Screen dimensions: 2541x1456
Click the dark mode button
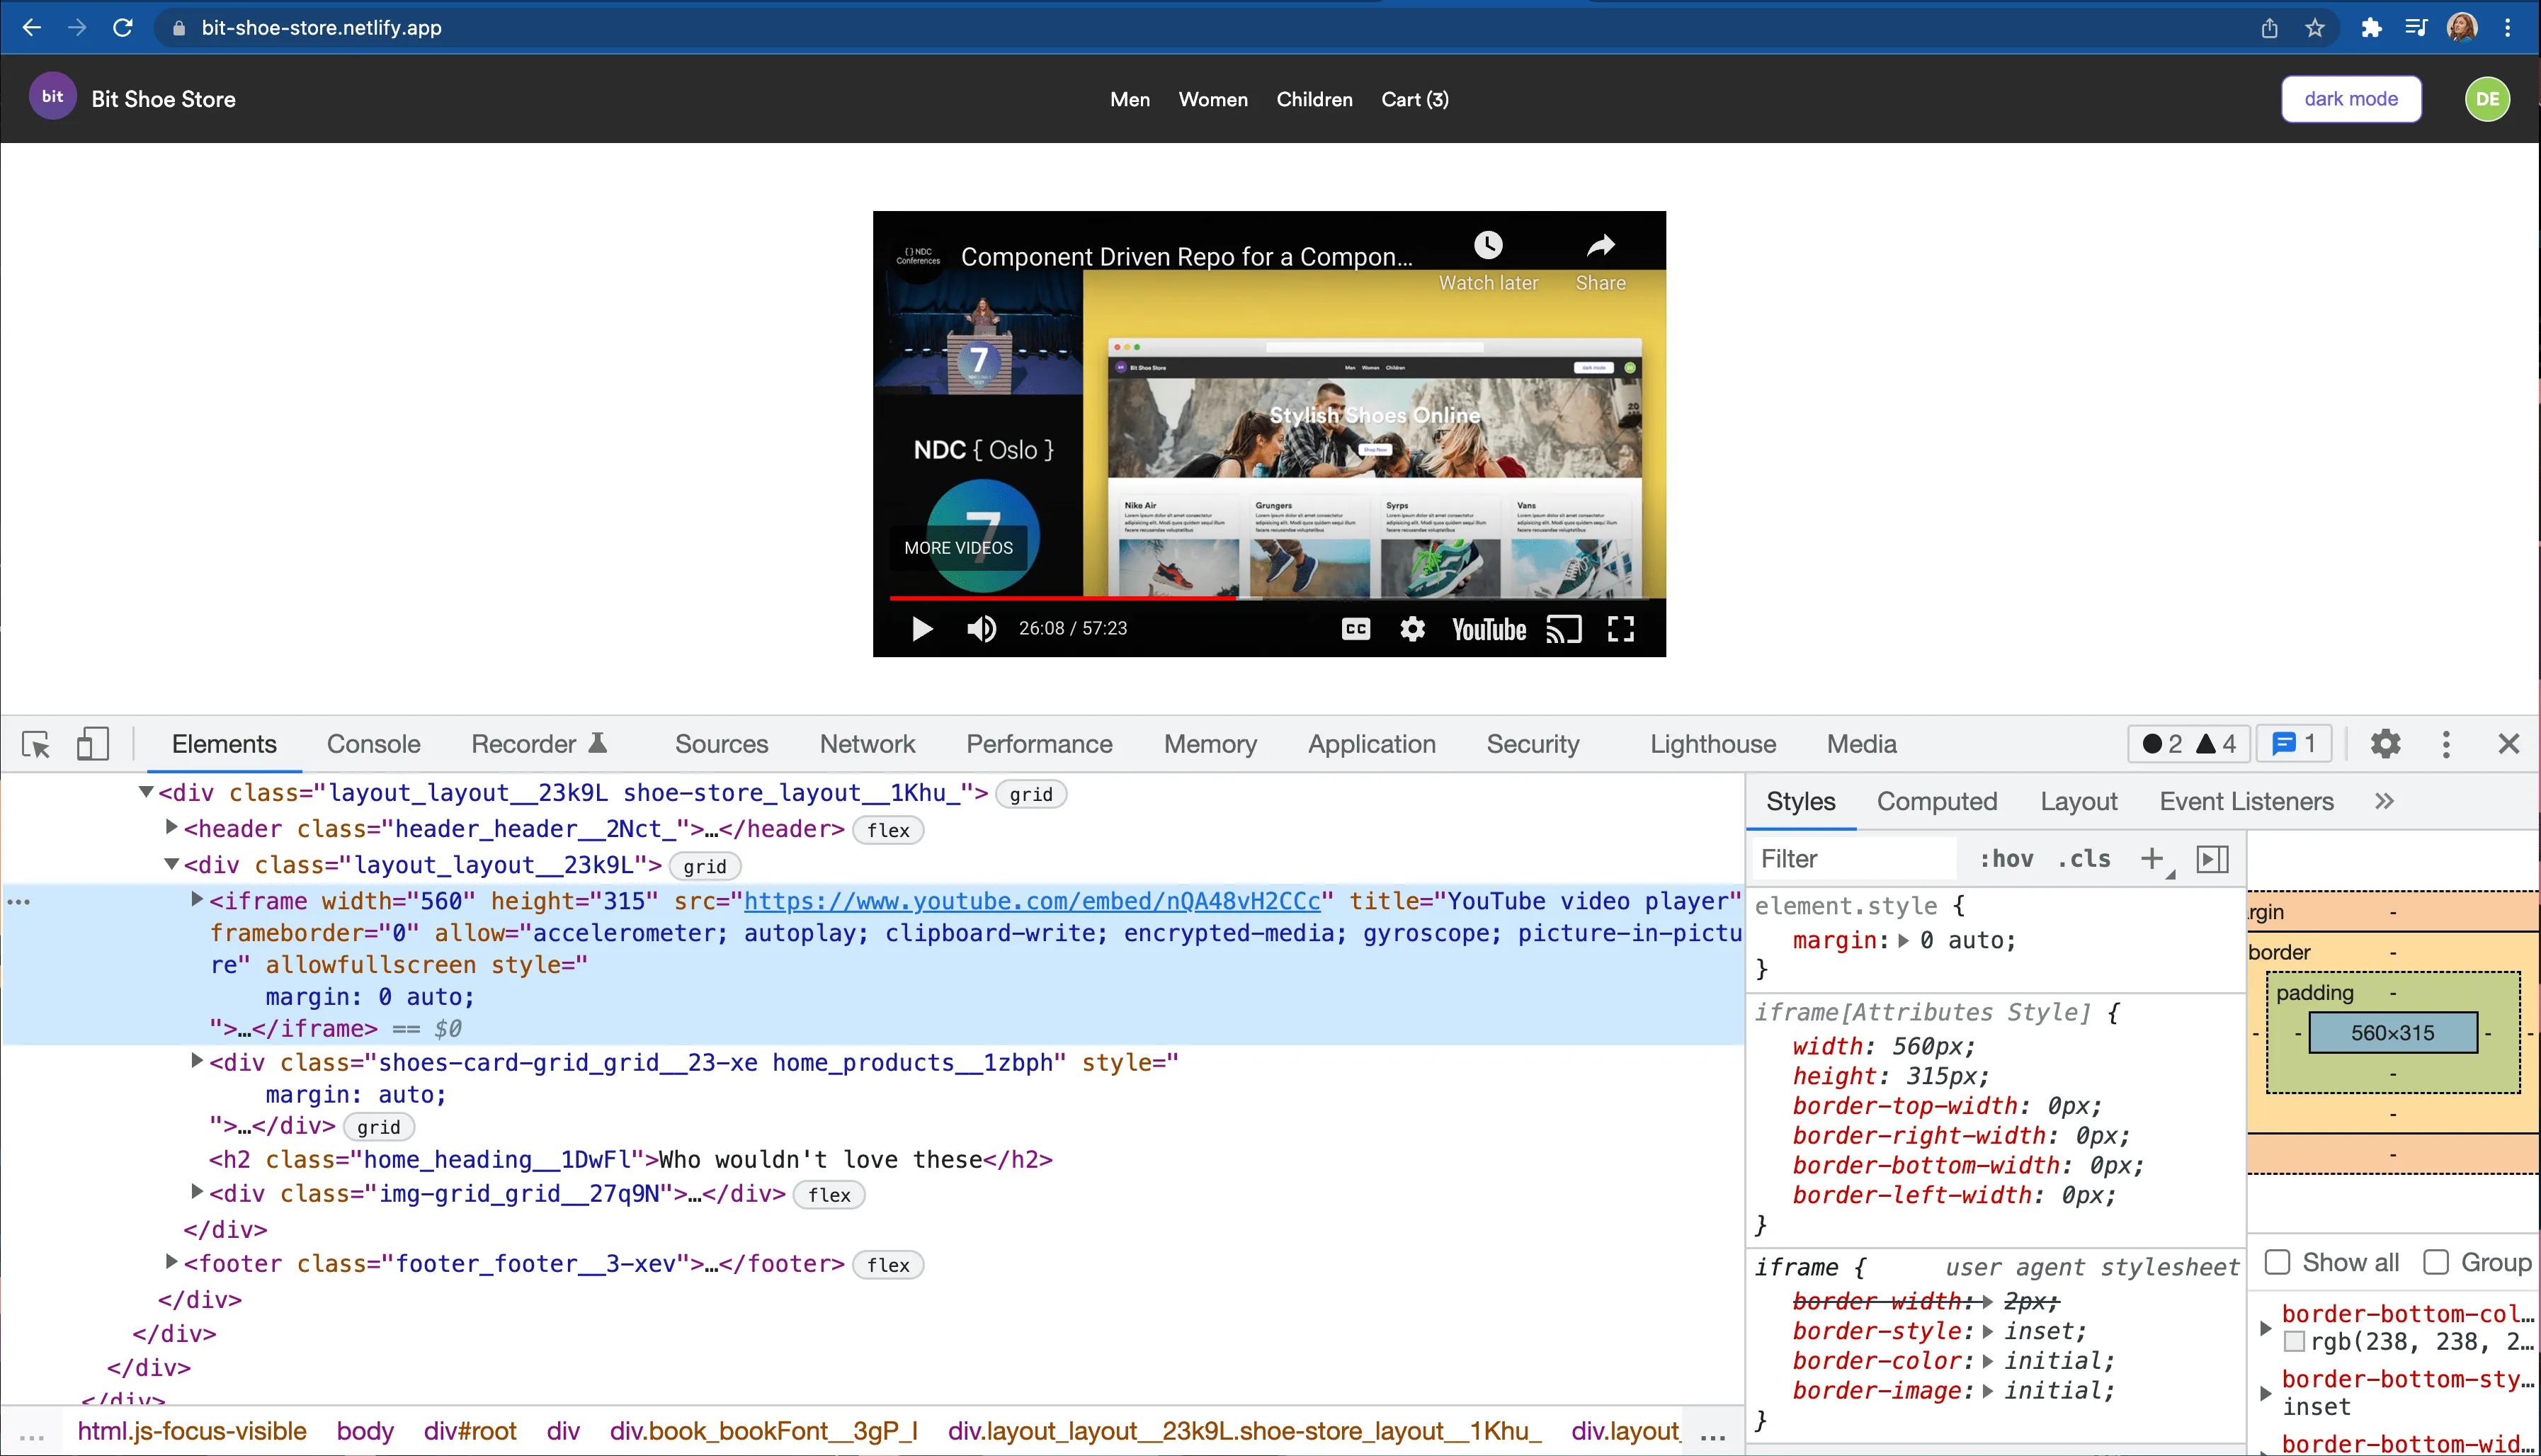pyautogui.click(x=2350, y=98)
